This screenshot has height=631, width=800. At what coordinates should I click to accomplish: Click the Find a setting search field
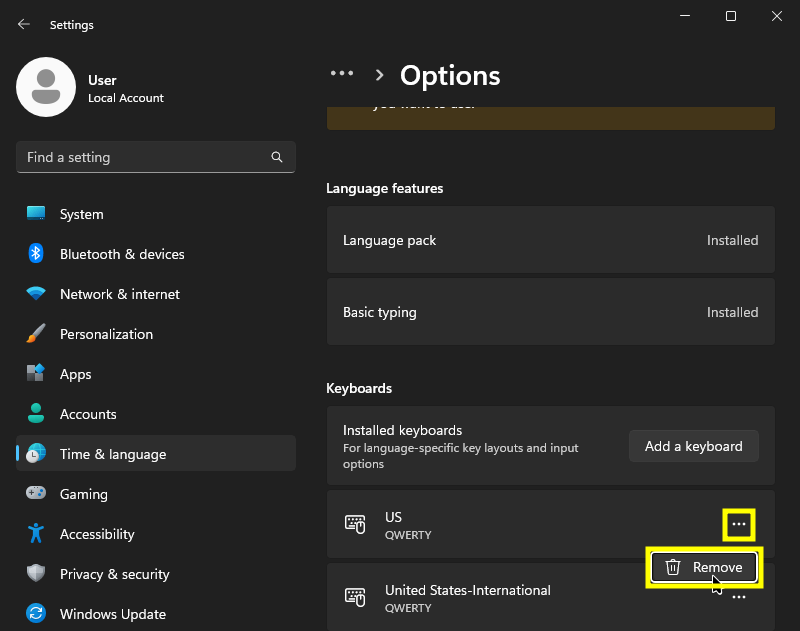pos(145,158)
